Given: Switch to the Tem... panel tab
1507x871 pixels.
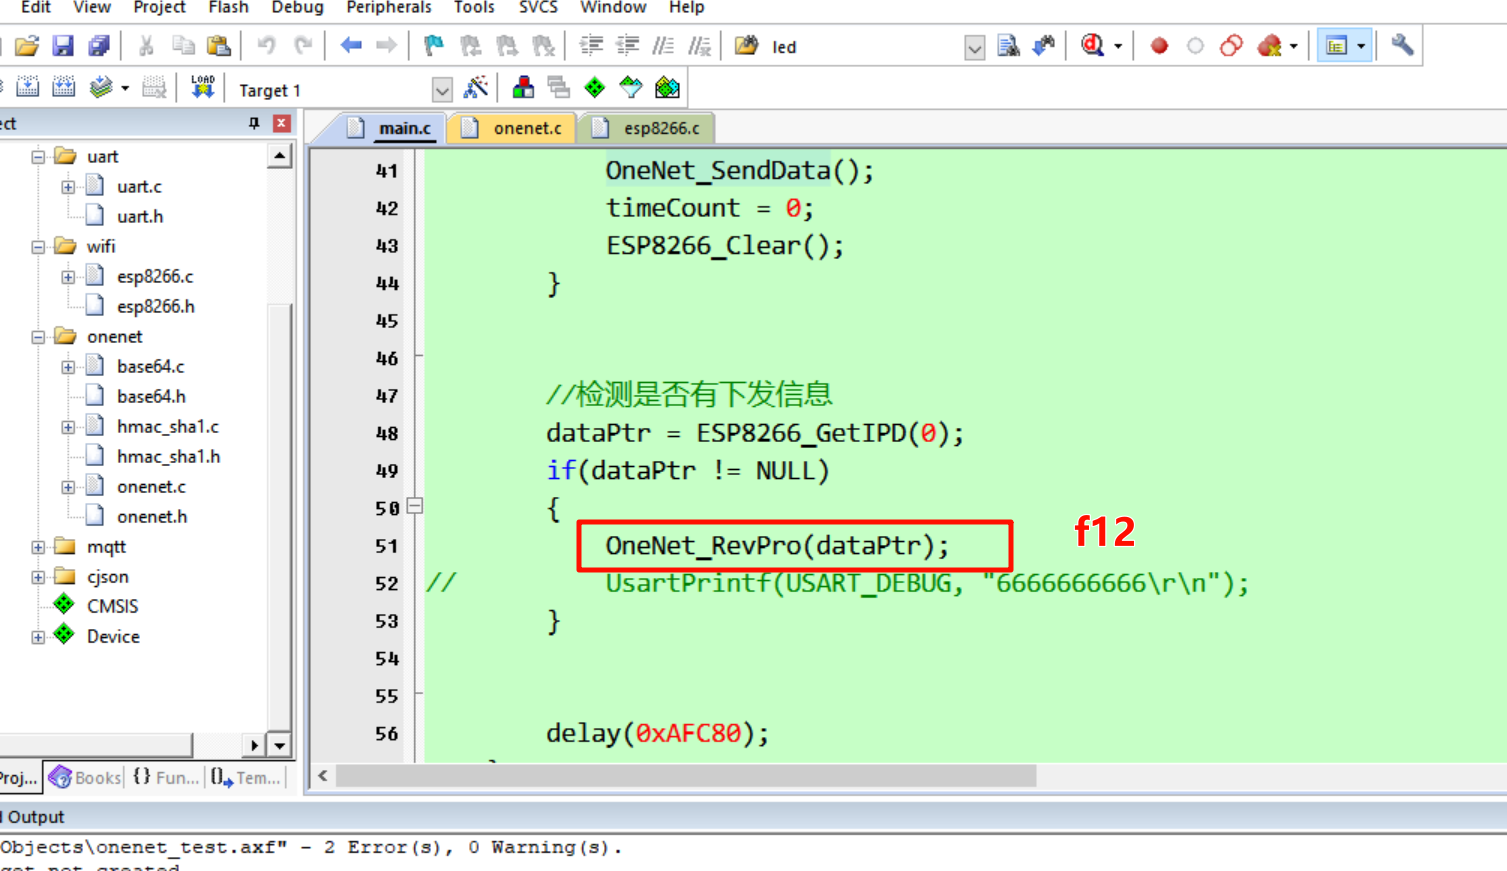Looking at the screenshot, I should coord(246,777).
